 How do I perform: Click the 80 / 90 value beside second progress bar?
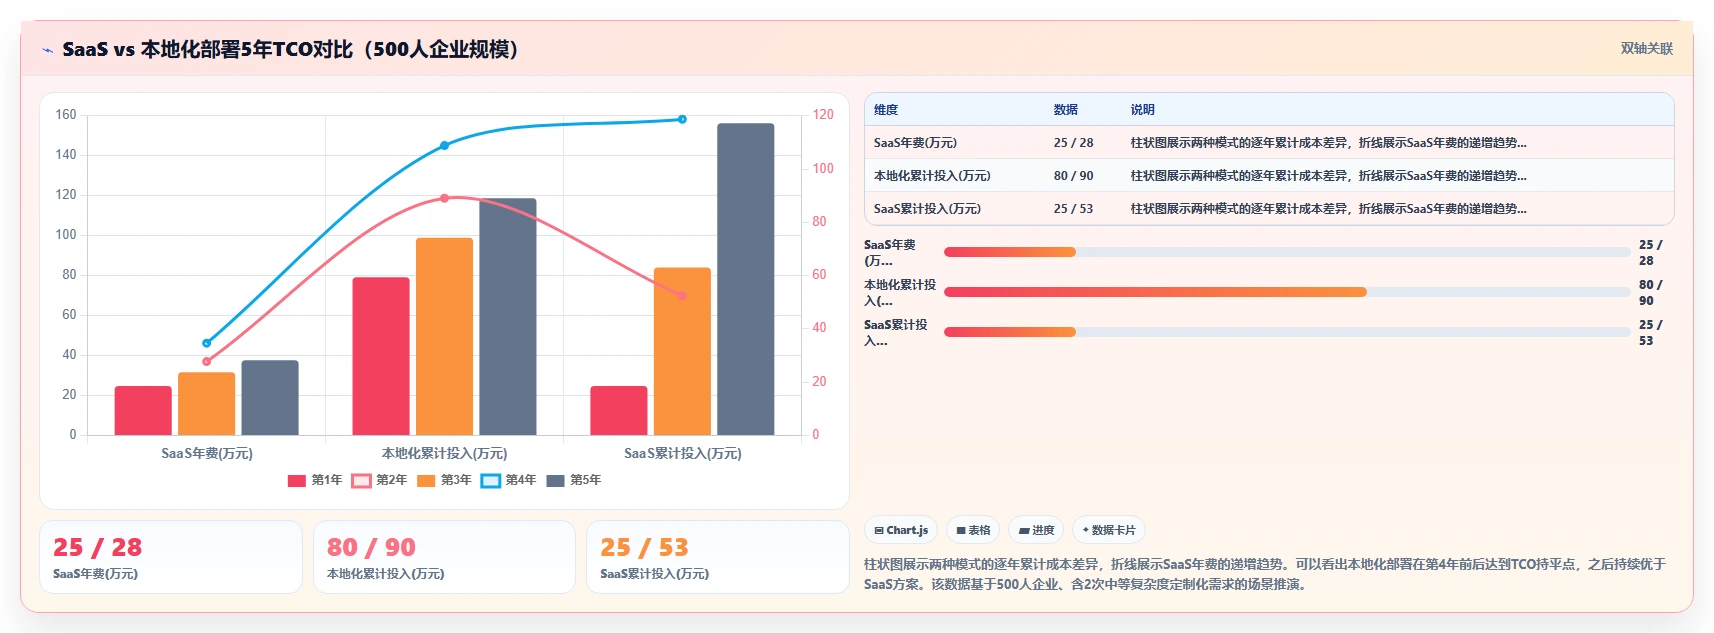(x=1650, y=292)
